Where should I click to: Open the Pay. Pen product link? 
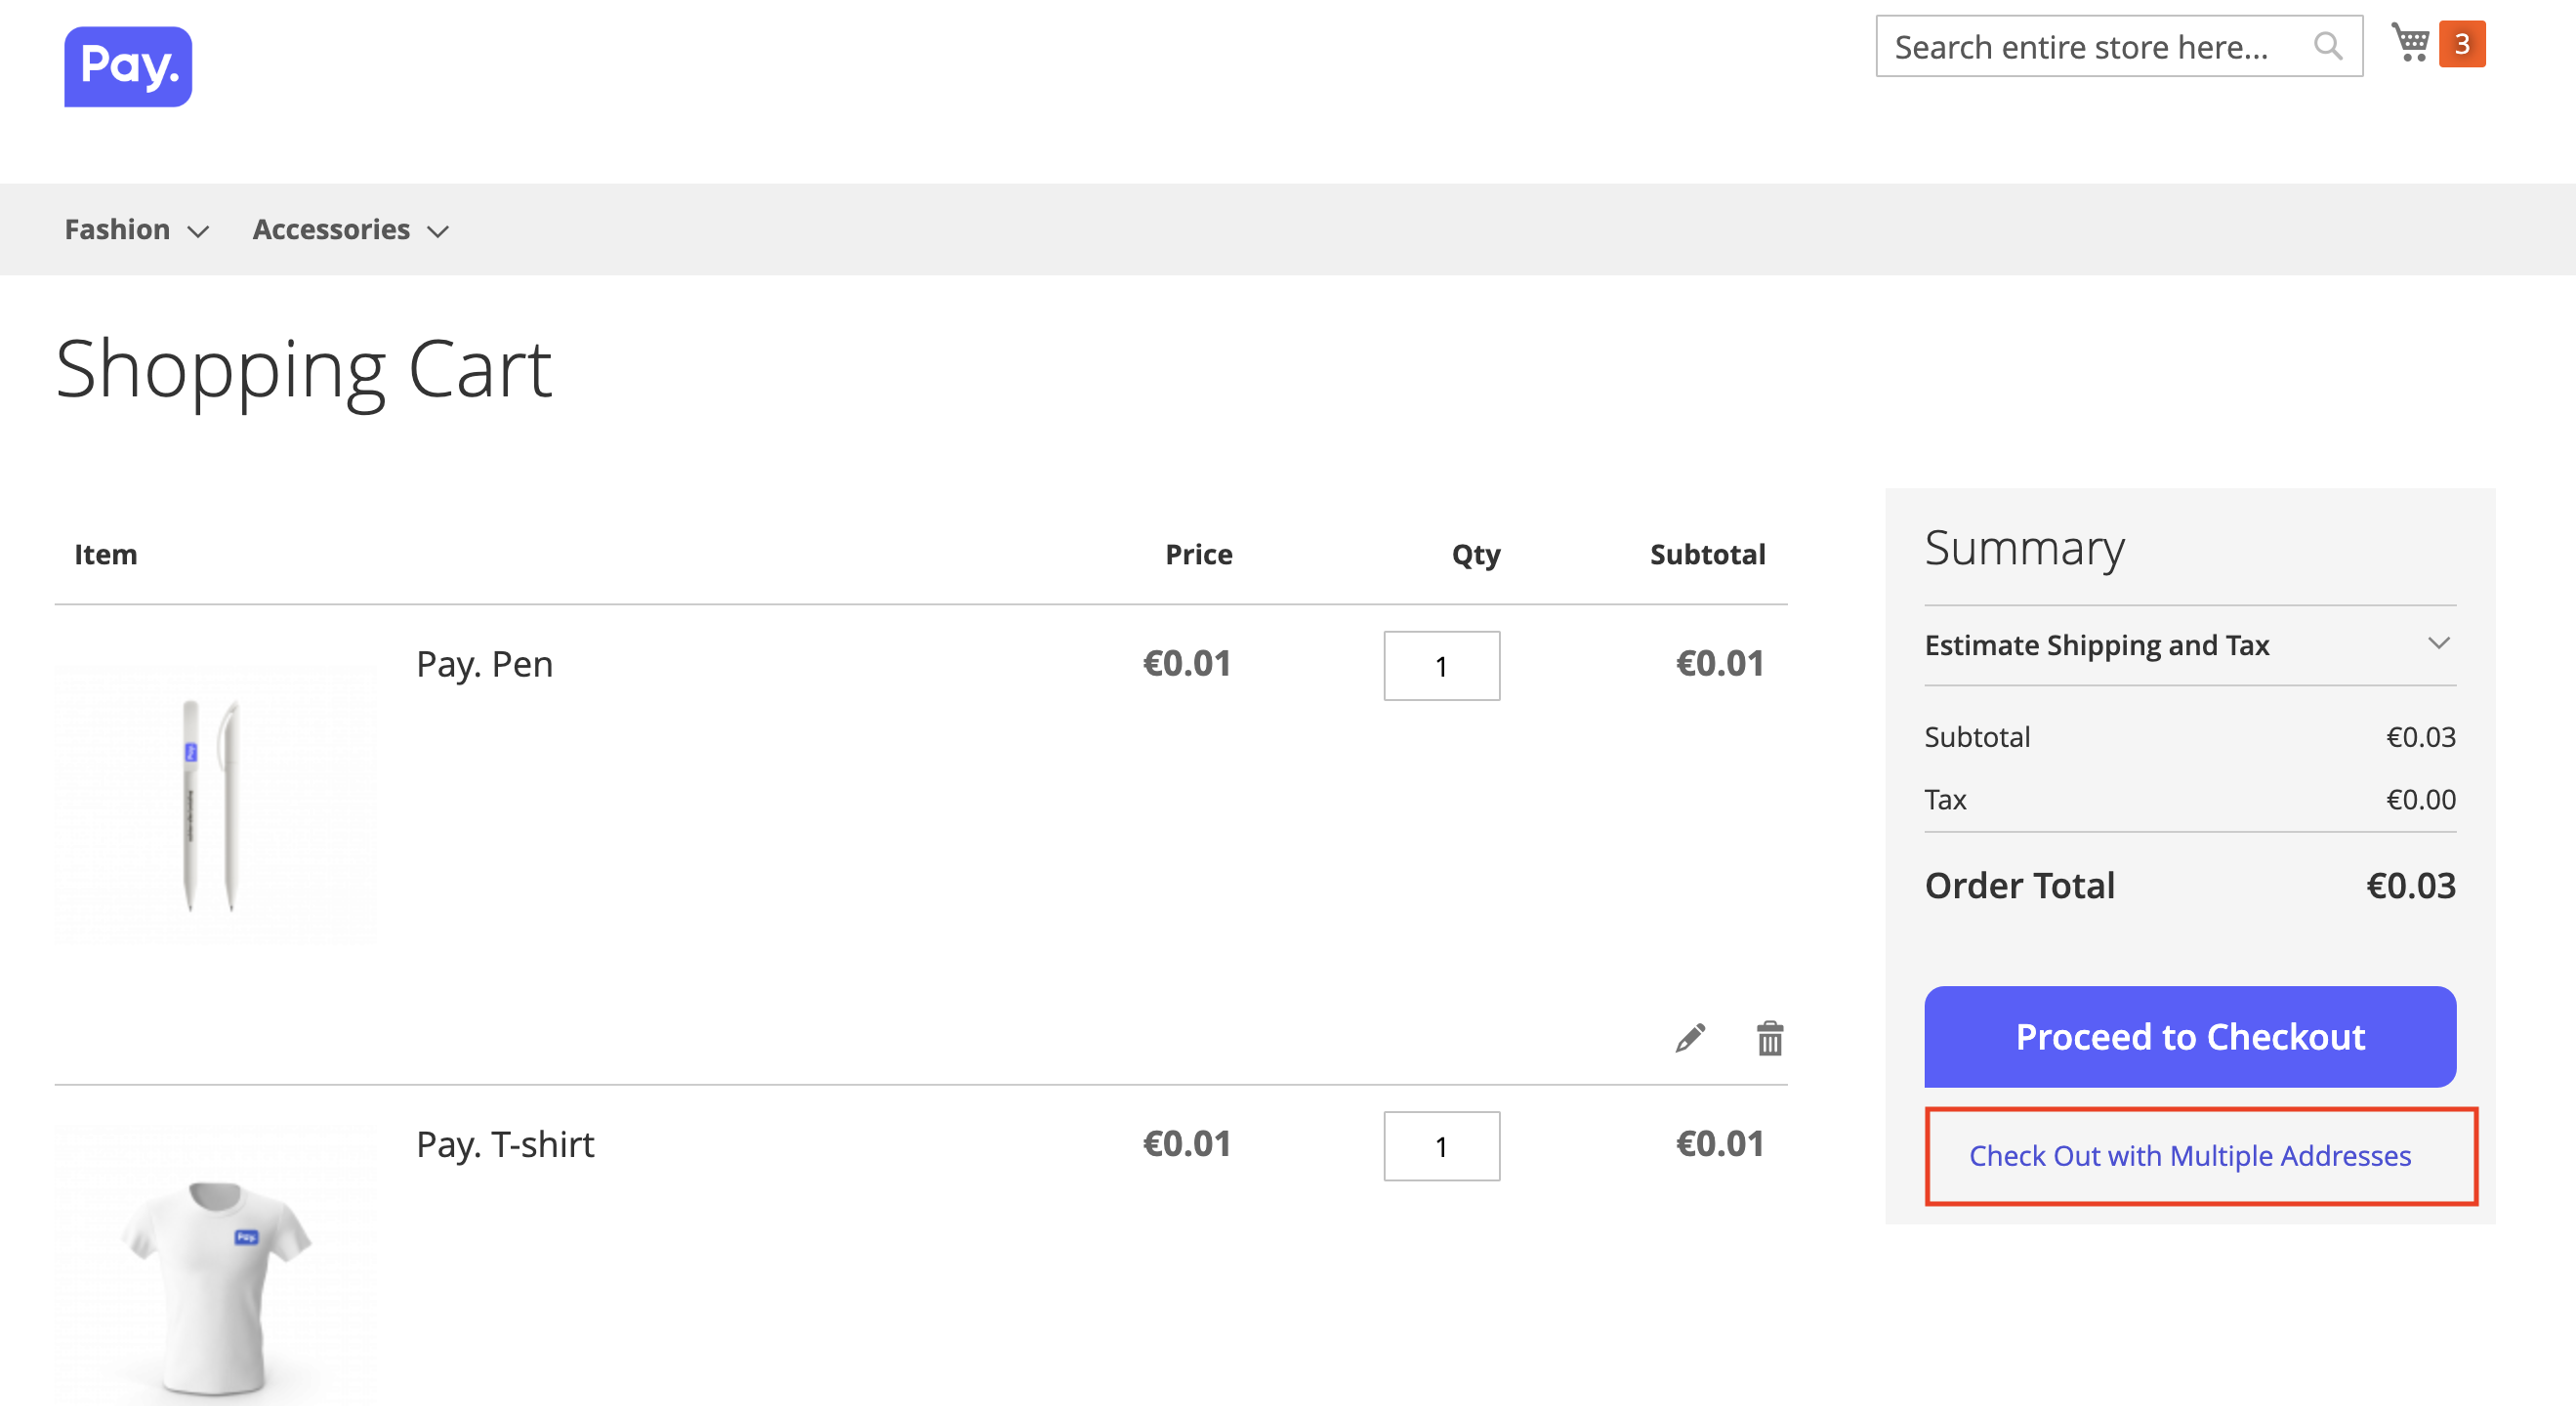pyautogui.click(x=485, y=664)
